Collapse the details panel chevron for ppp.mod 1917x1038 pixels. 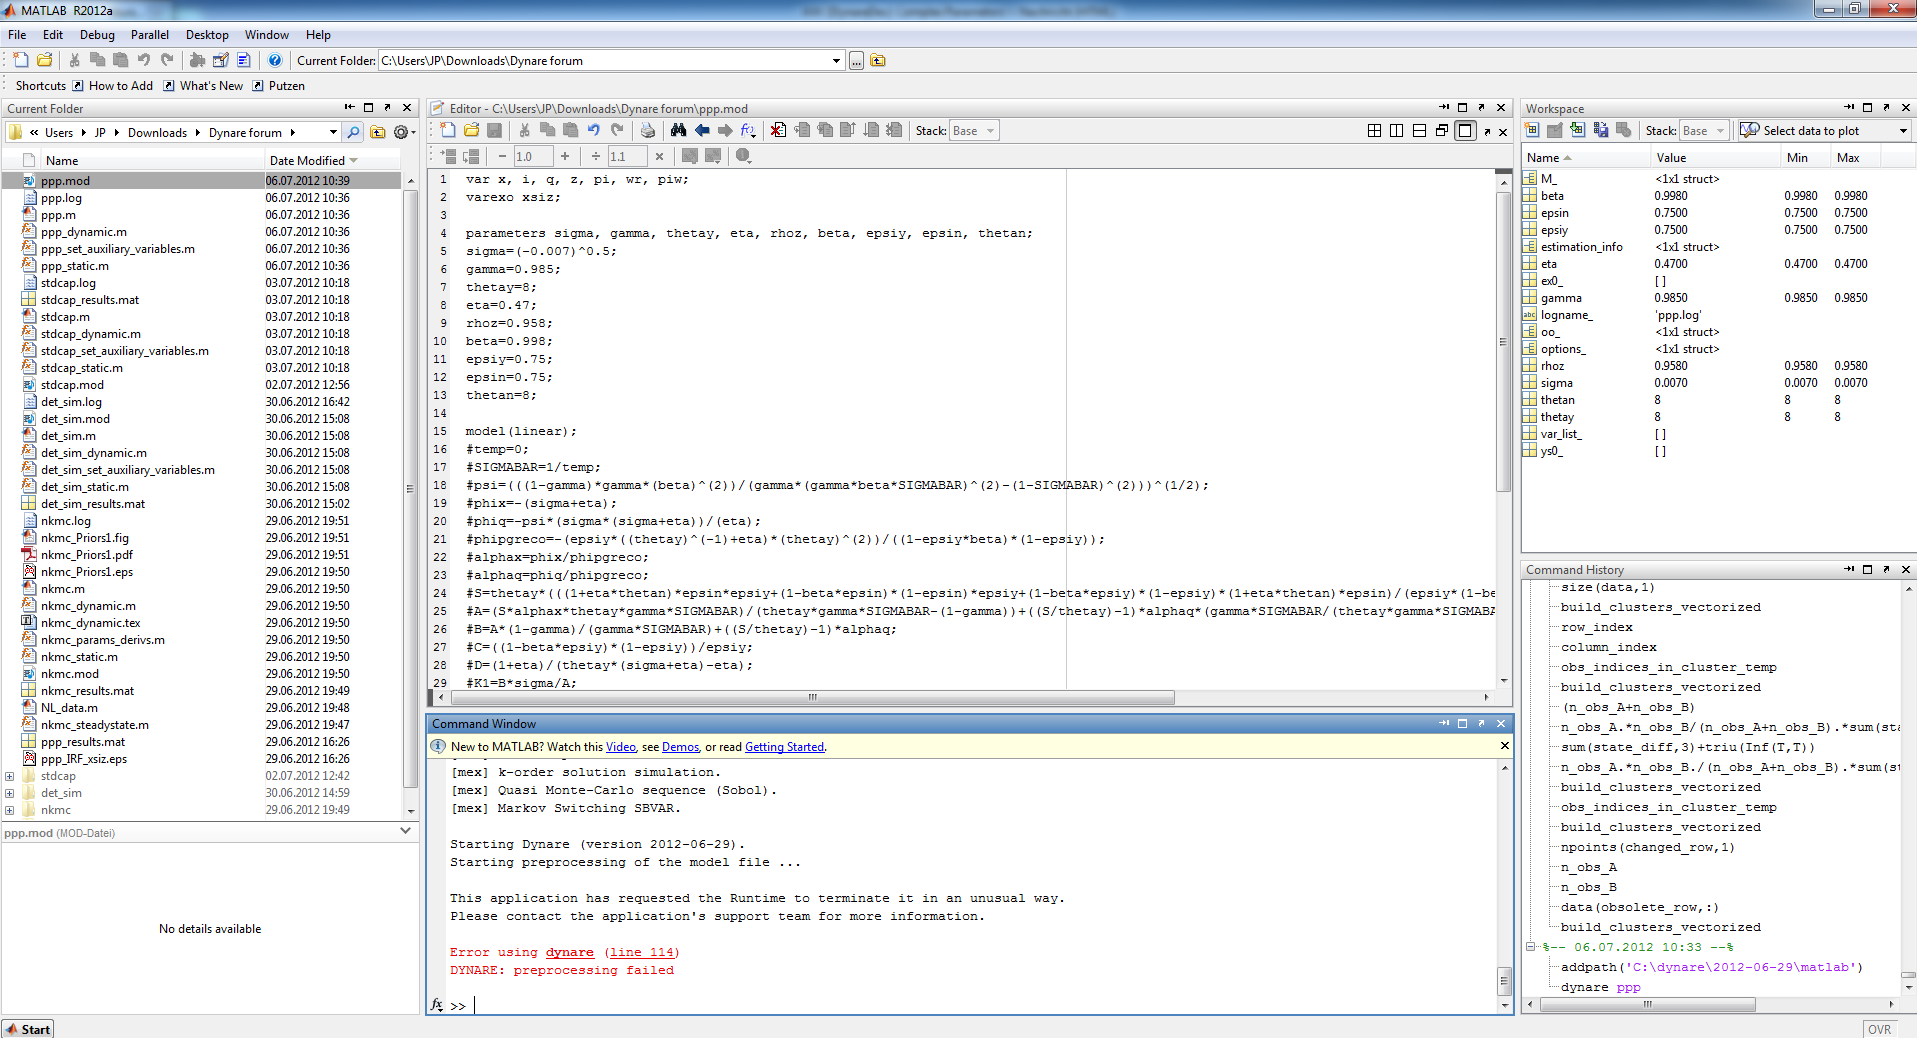[405, 831]
